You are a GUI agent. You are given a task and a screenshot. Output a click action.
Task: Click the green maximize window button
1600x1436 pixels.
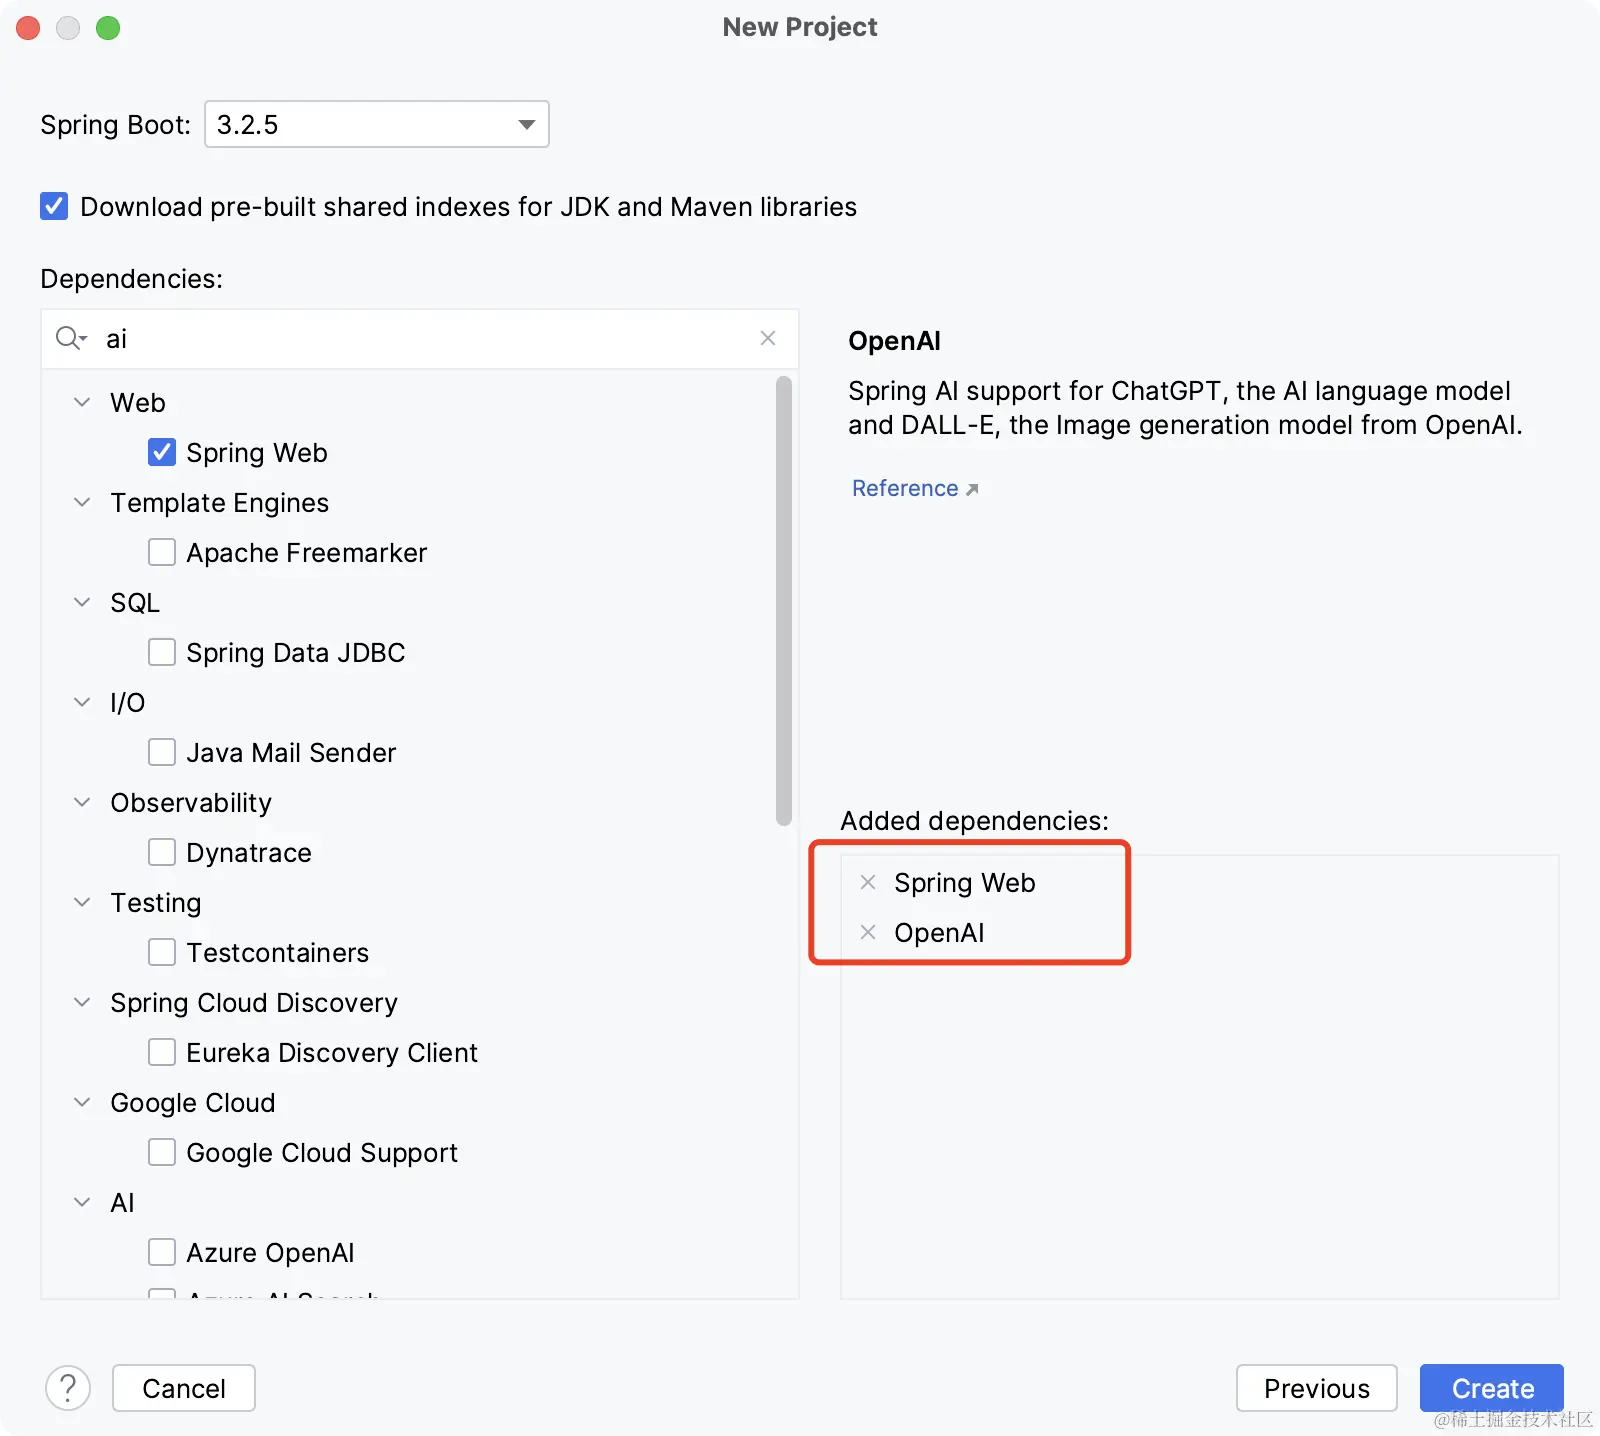coord(108,28)
